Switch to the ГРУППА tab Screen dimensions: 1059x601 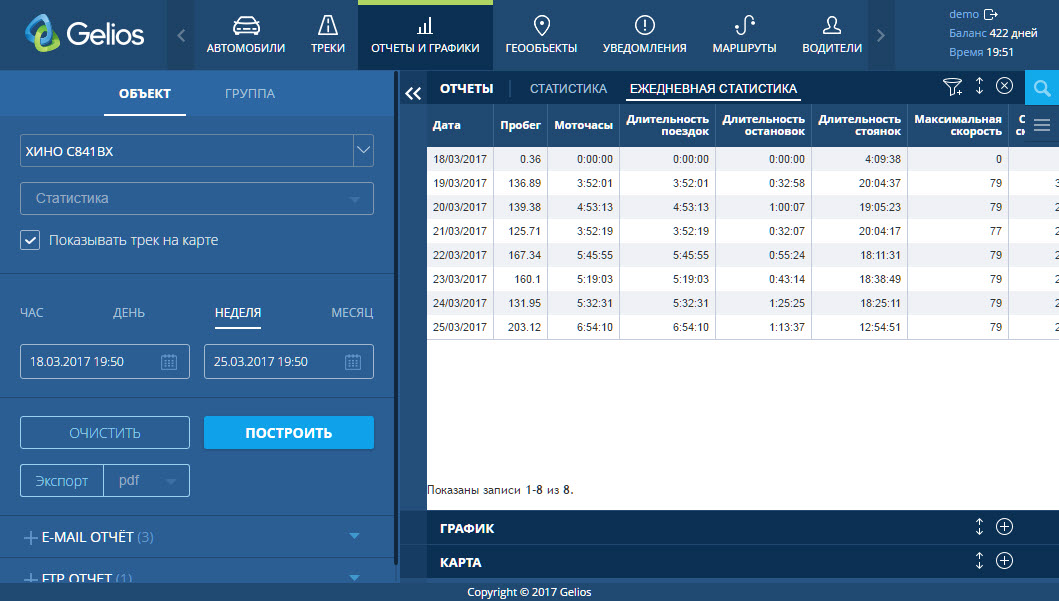pyautogui.click(x=250, y=94)
